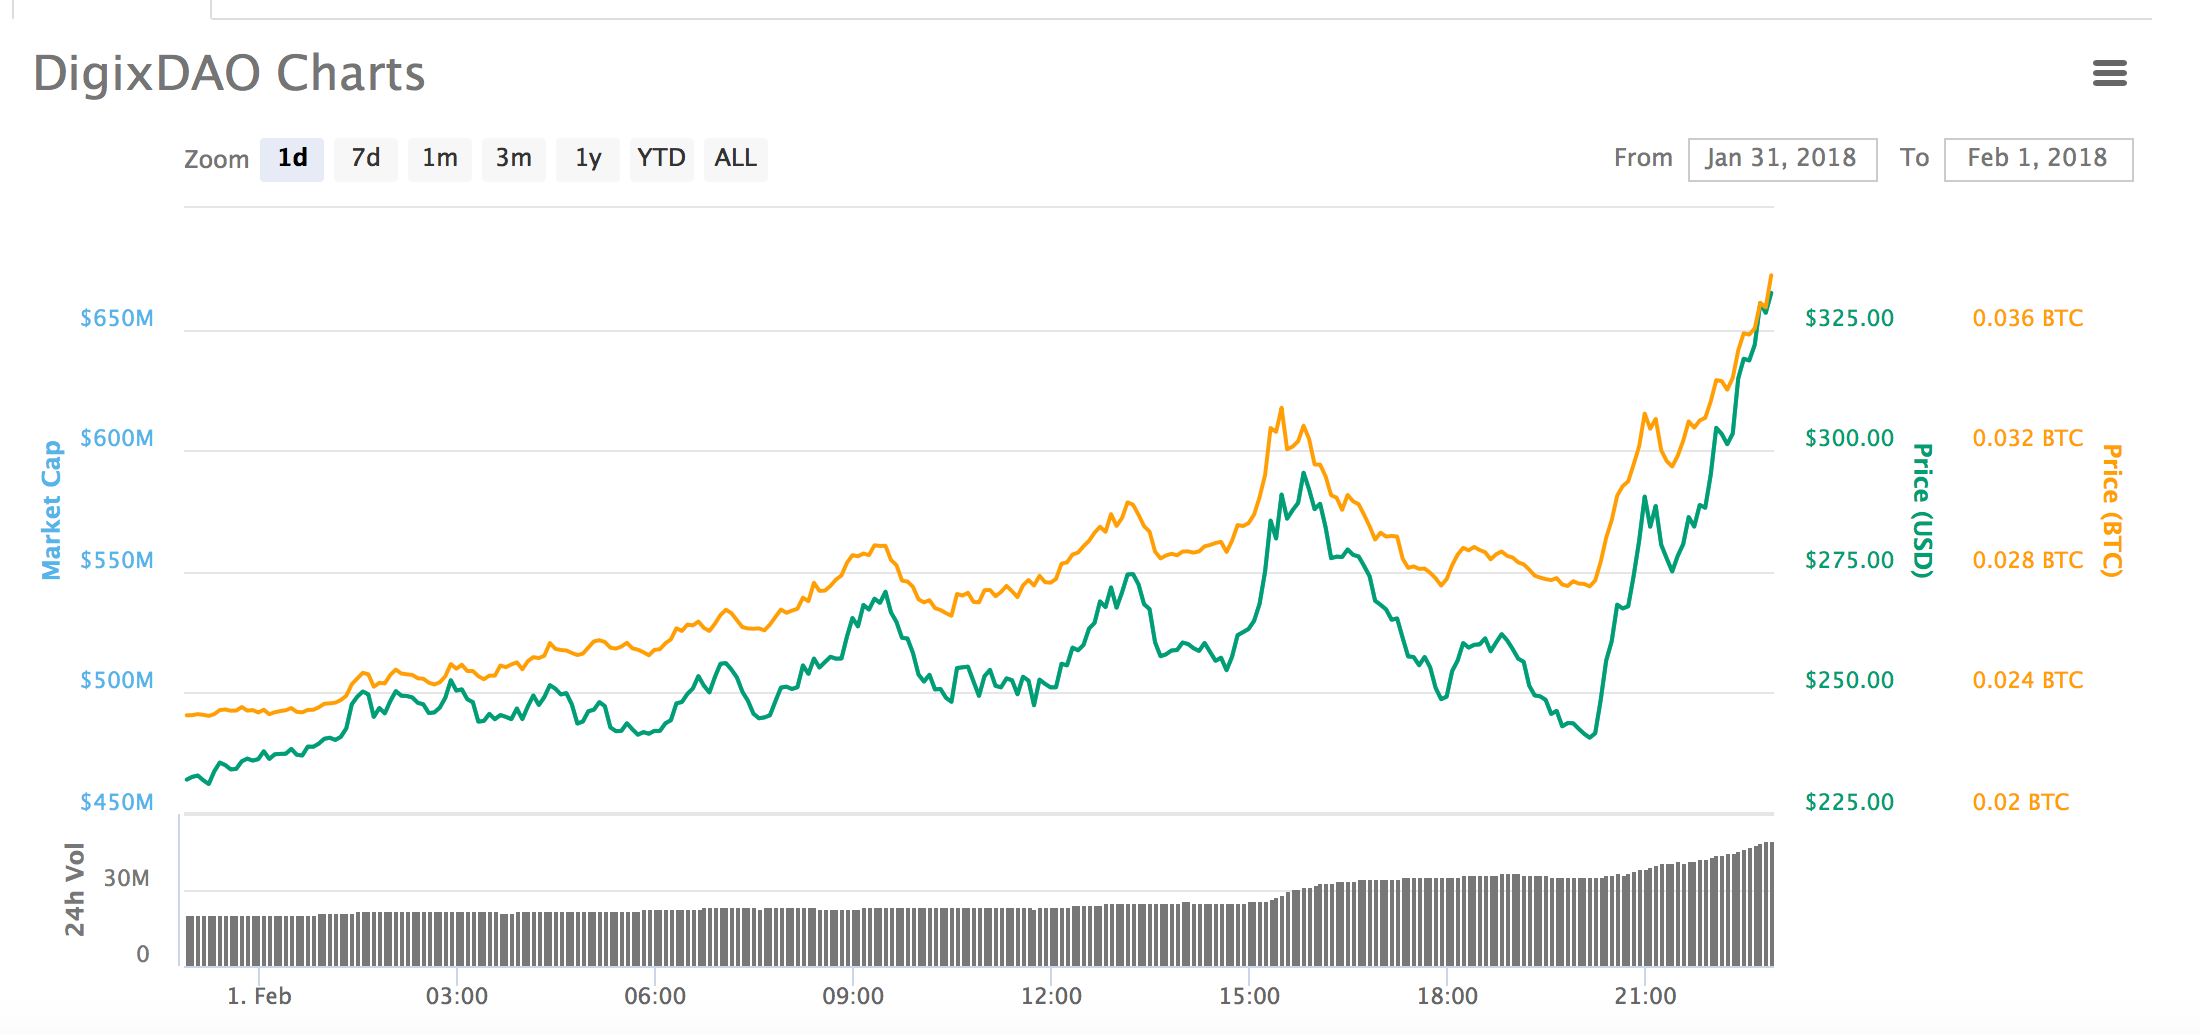Click the $550M axis label
Image resolution: width=2200 pixels, height=1034 pixels.
(117, 560)
